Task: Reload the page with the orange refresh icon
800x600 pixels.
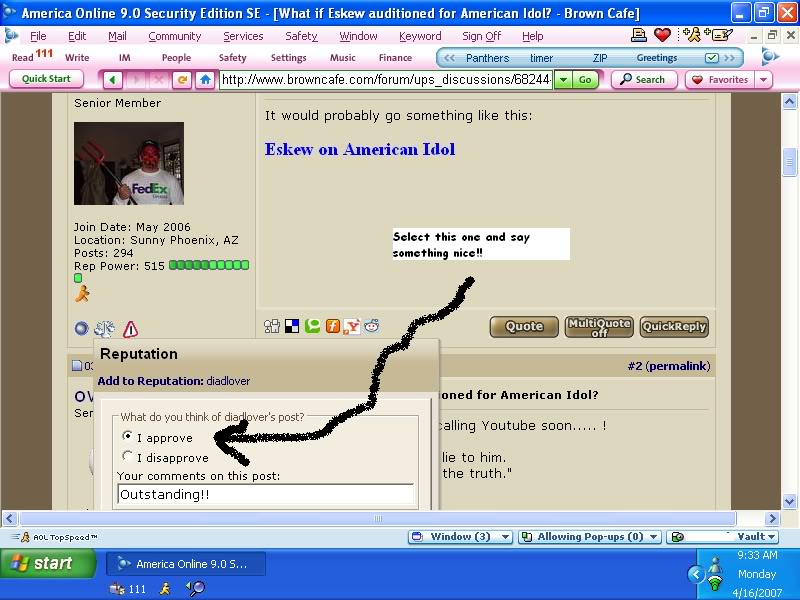Action: (182, 80)
